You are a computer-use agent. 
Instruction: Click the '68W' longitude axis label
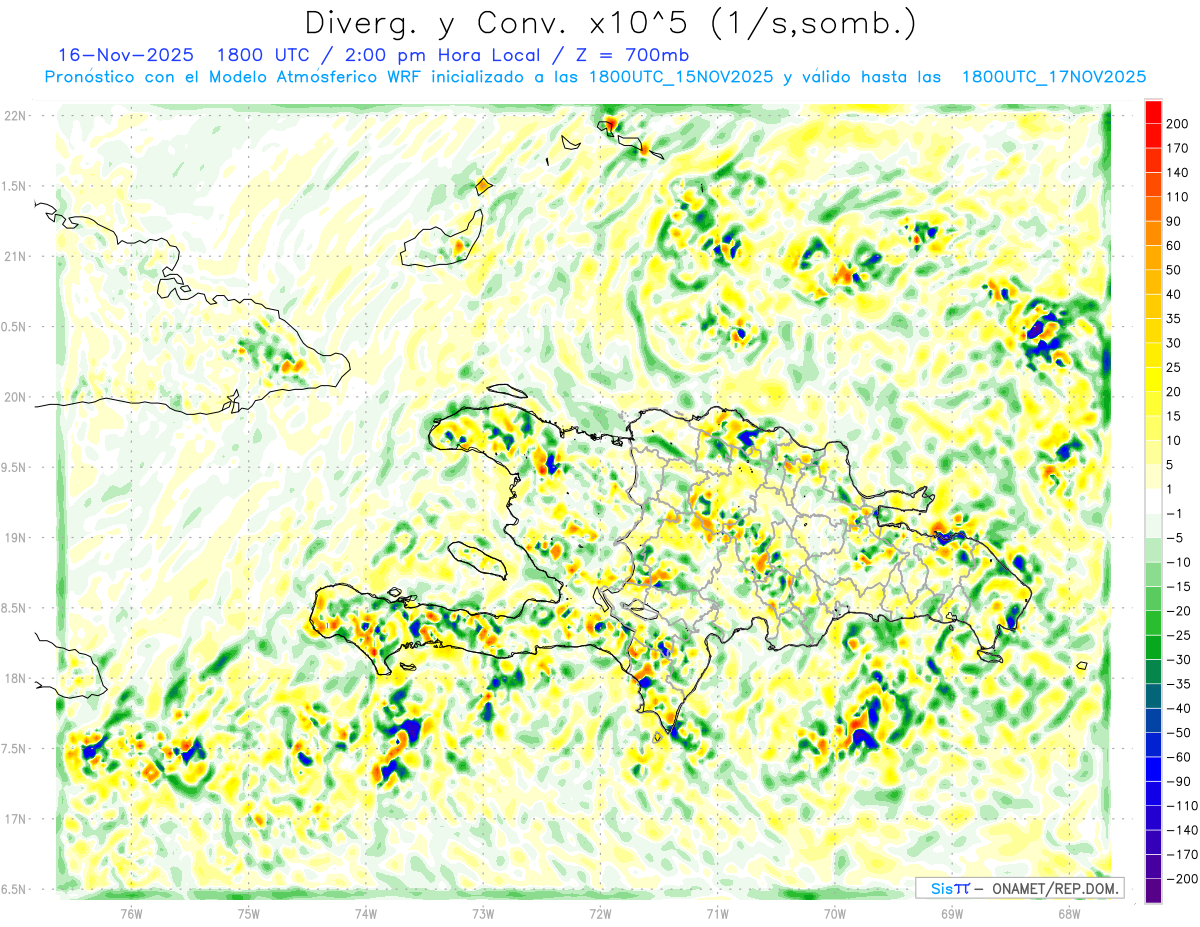(1068, 912)
